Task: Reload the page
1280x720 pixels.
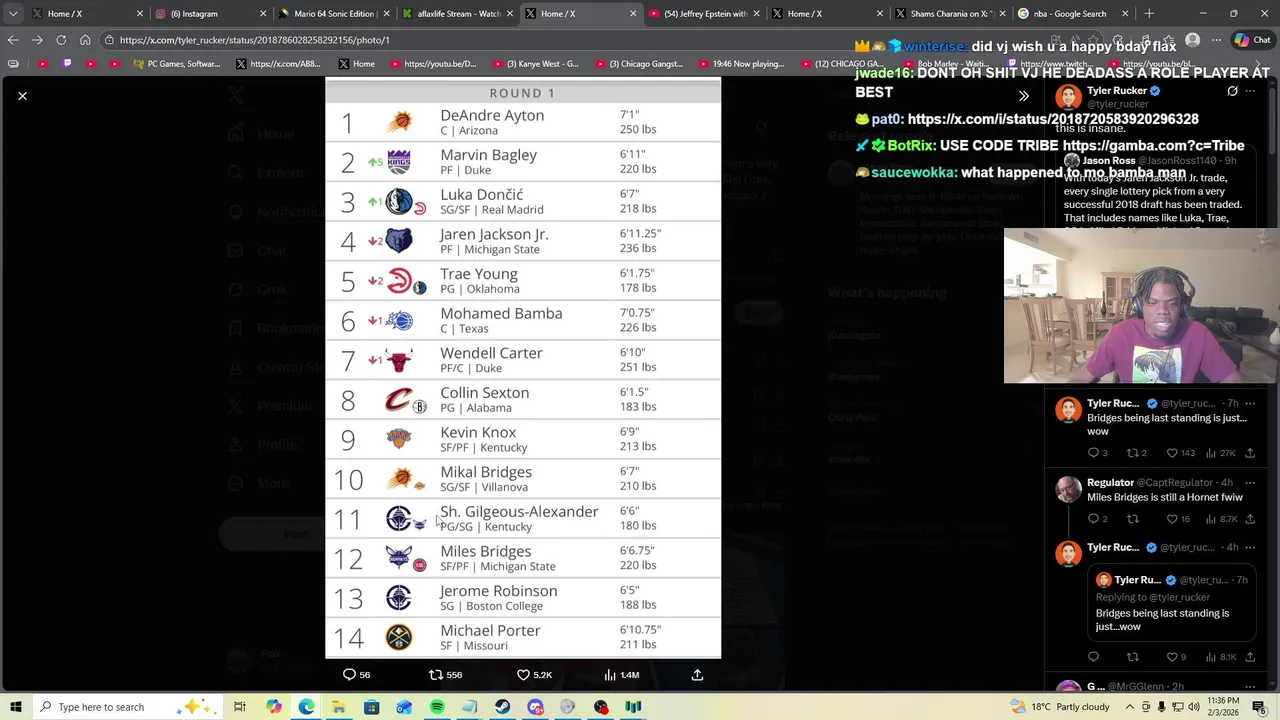Action: [x=61, y=40]
